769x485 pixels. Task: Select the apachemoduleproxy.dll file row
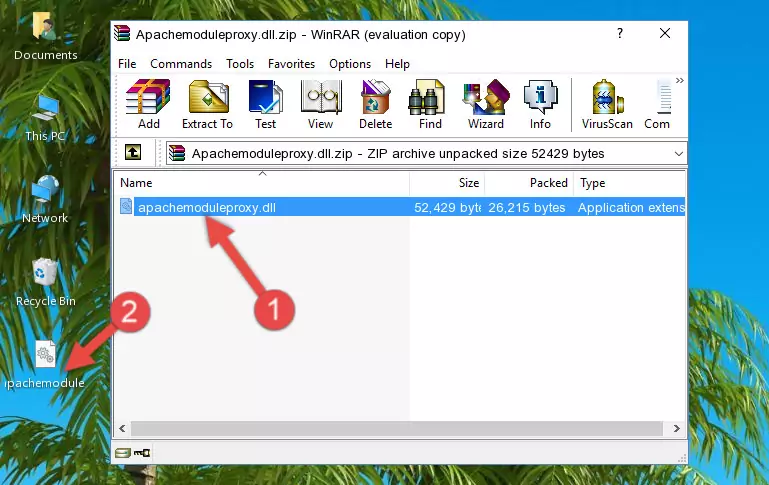click(x=400, y=207)
